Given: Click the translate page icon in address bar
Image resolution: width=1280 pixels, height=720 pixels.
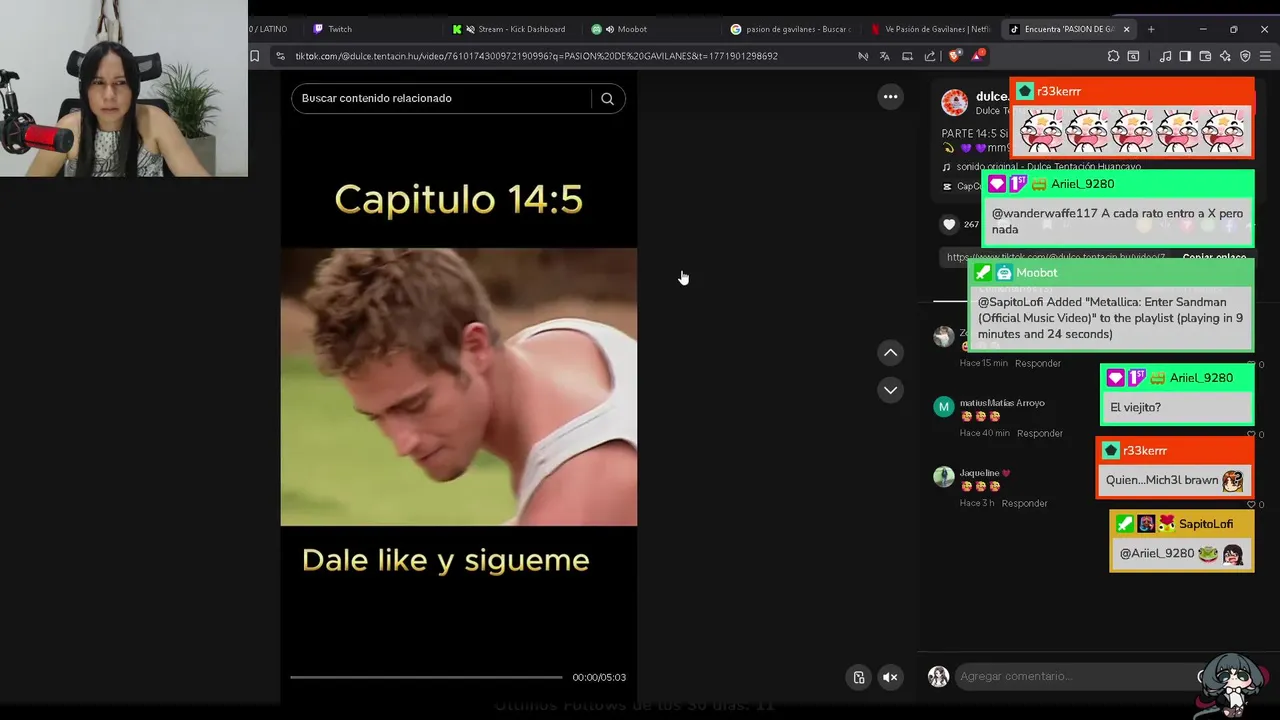Looking at the screenshot, I should pyautogui.click(x=885, y=56).
